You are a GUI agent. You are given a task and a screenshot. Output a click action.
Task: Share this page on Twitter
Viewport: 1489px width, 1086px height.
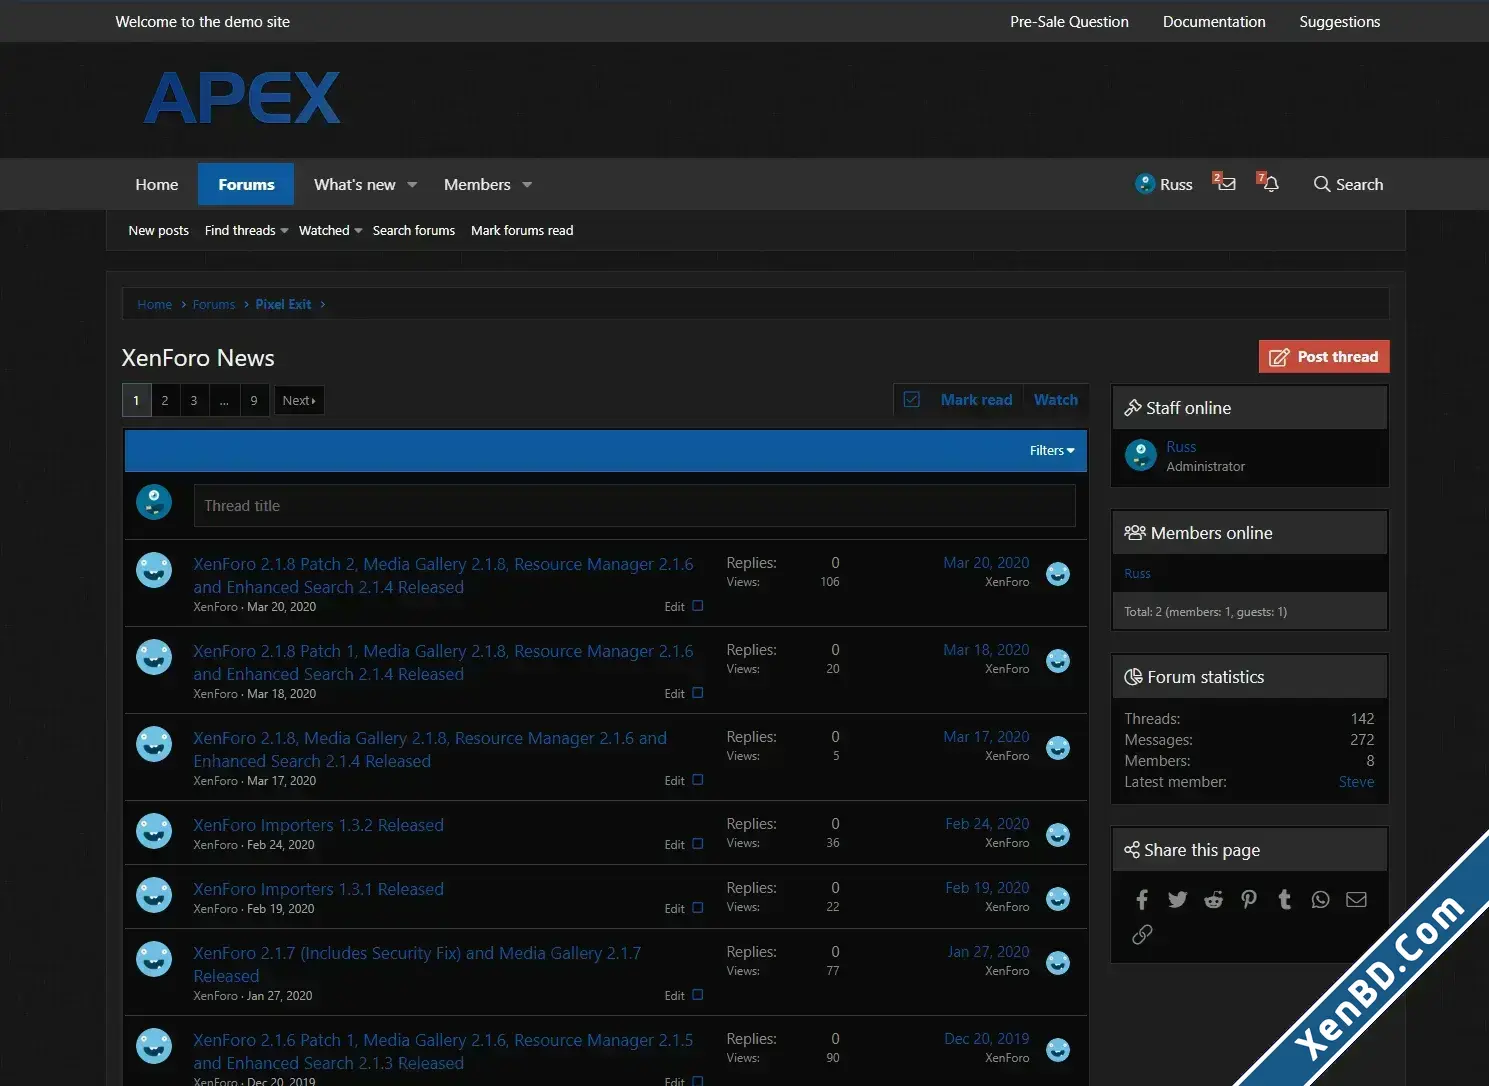tap(1178, 900)
